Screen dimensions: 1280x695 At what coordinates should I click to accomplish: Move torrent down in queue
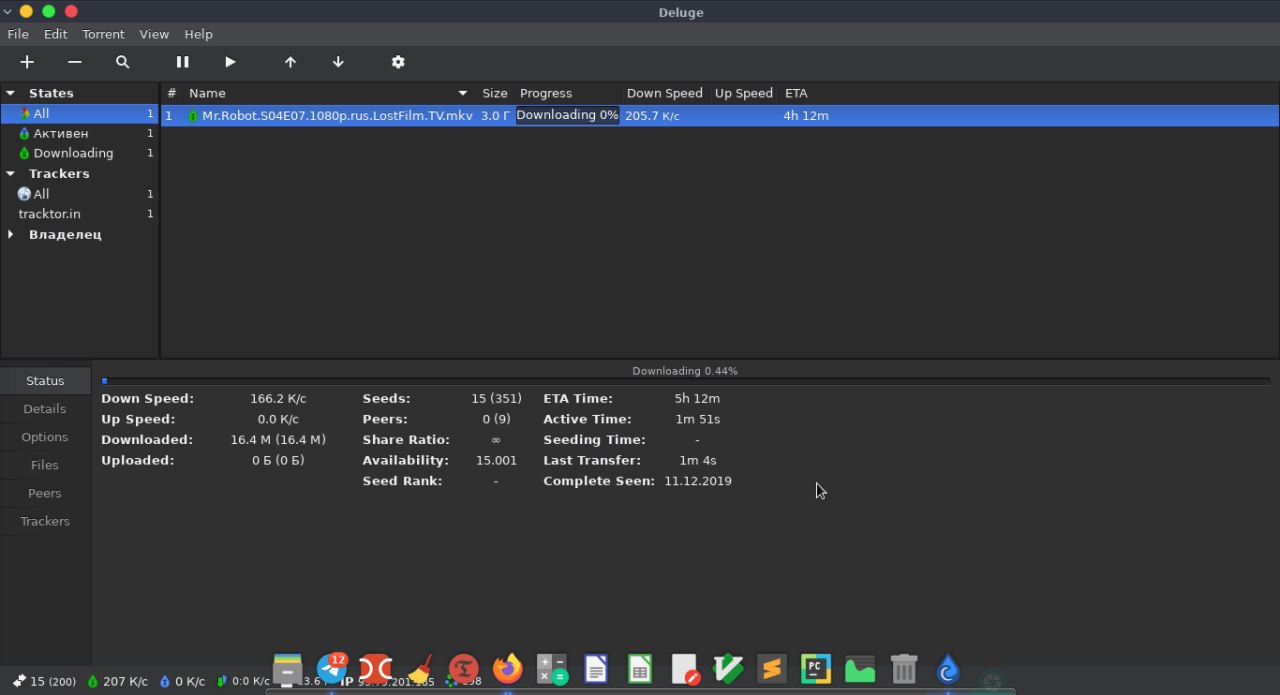[x=338, y=62]
